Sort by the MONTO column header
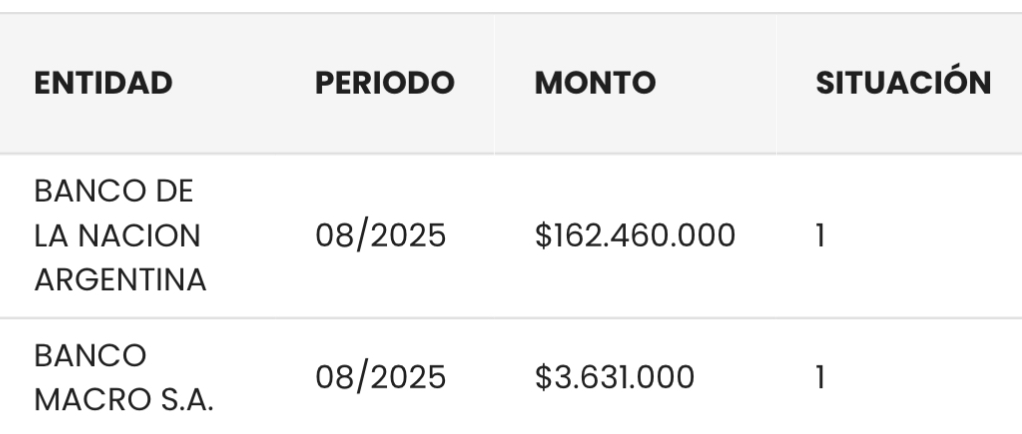The width and height of the screenshot is (1022, 434). [595, 84]
